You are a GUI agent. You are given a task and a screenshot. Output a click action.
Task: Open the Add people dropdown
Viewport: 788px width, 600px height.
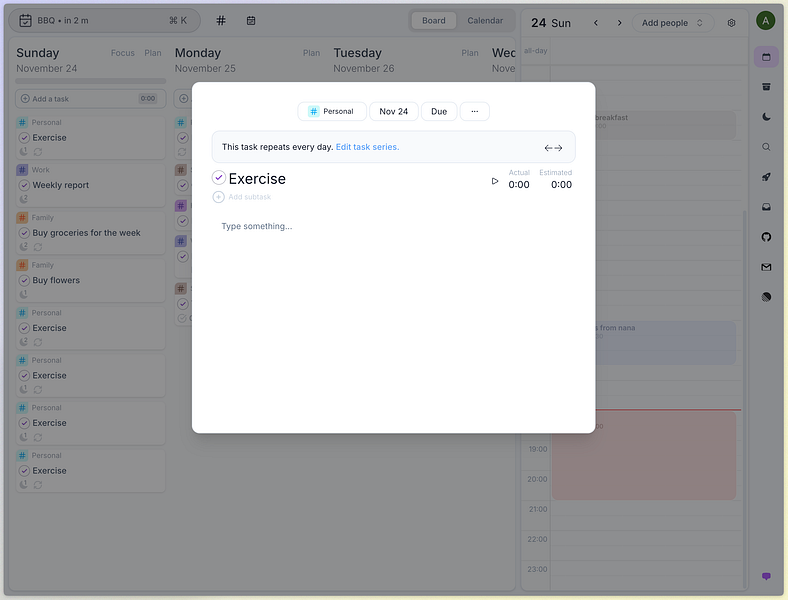point(672,23)
